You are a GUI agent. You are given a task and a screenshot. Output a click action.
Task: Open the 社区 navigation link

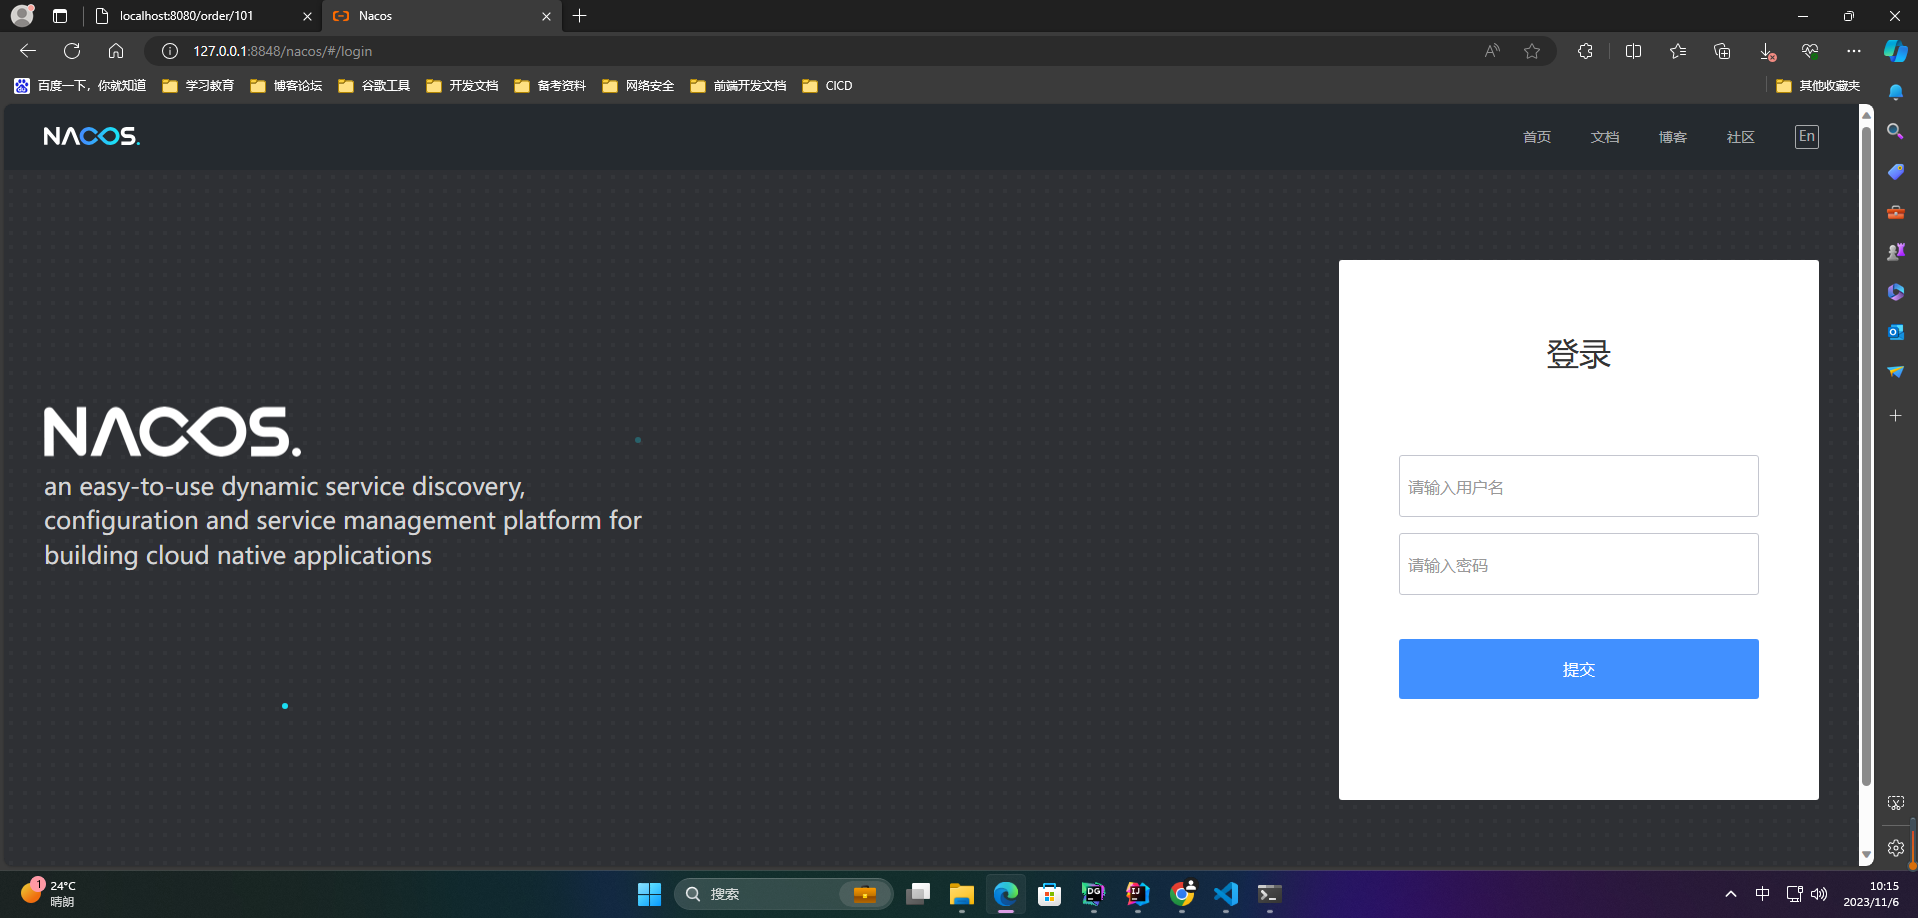[x=1741, y=137]
